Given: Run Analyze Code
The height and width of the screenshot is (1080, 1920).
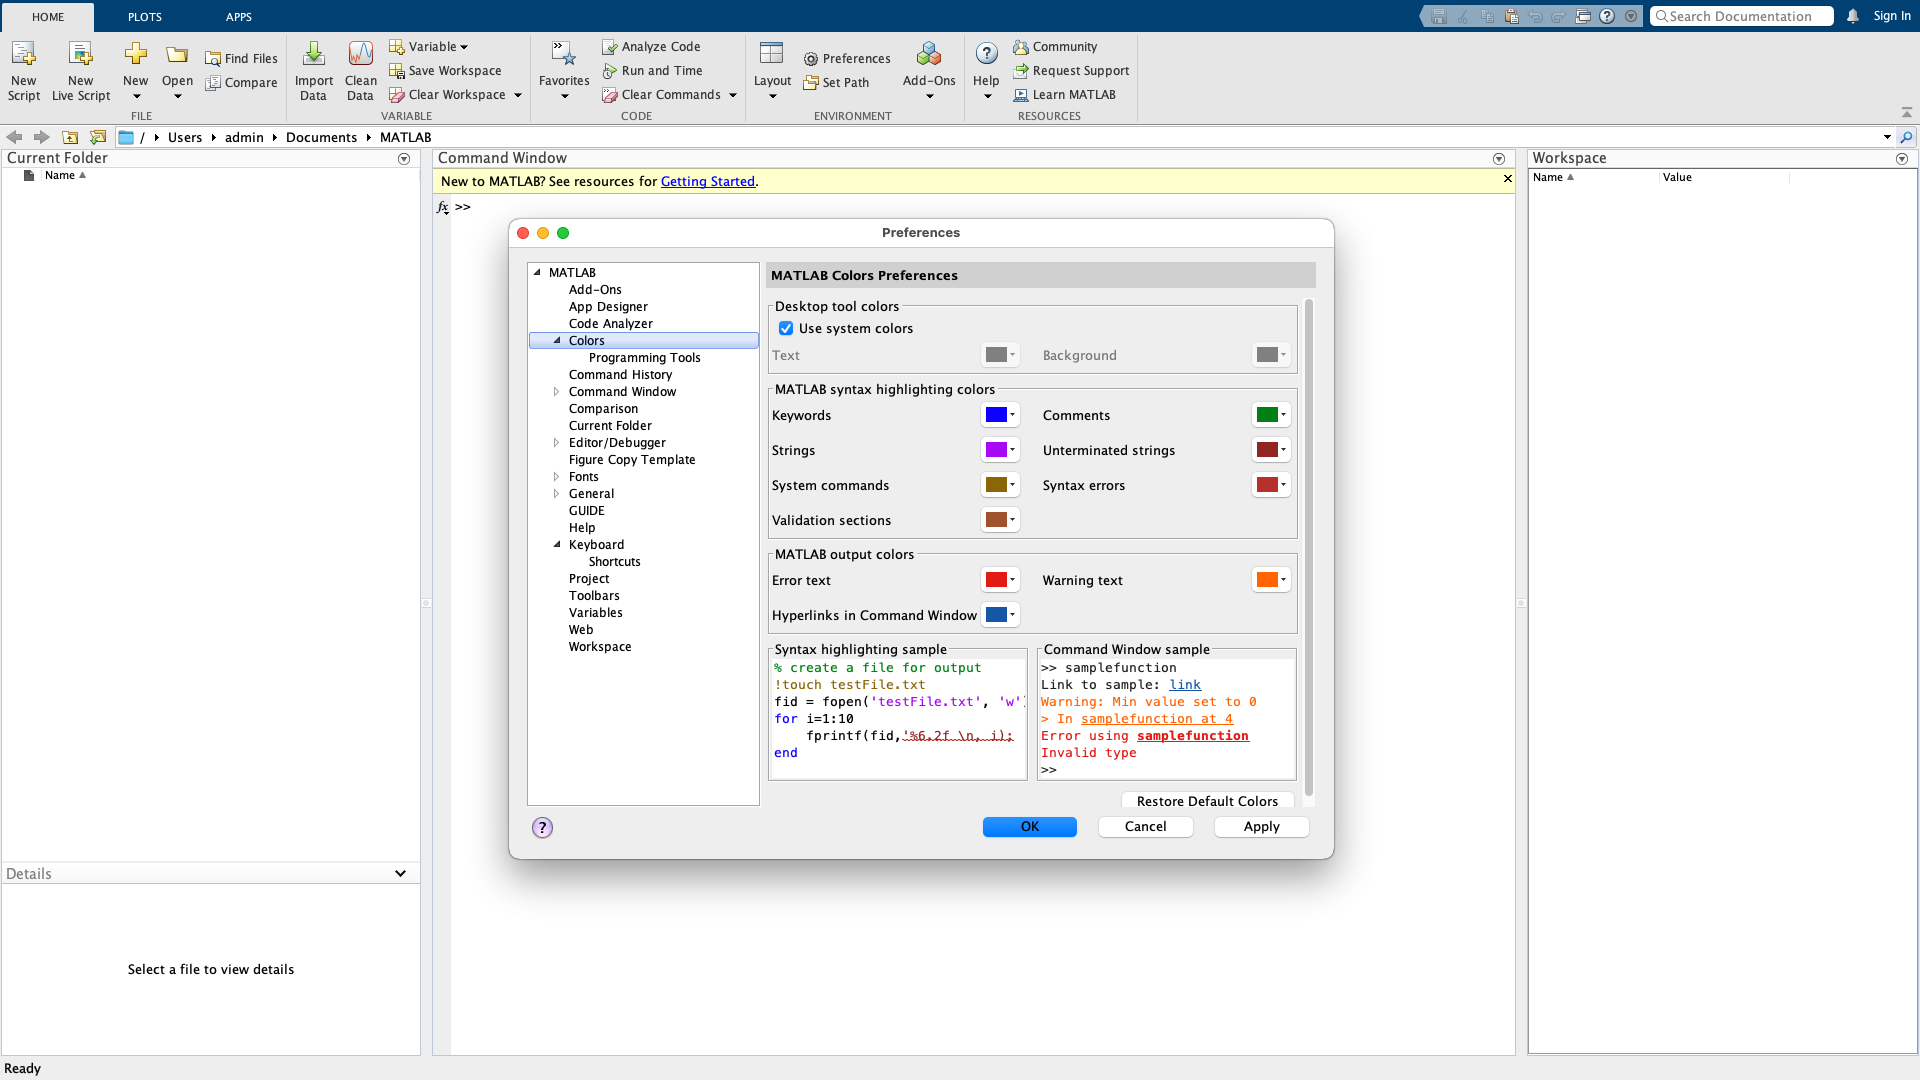Looking at the screenshot, I should [651, 47].
